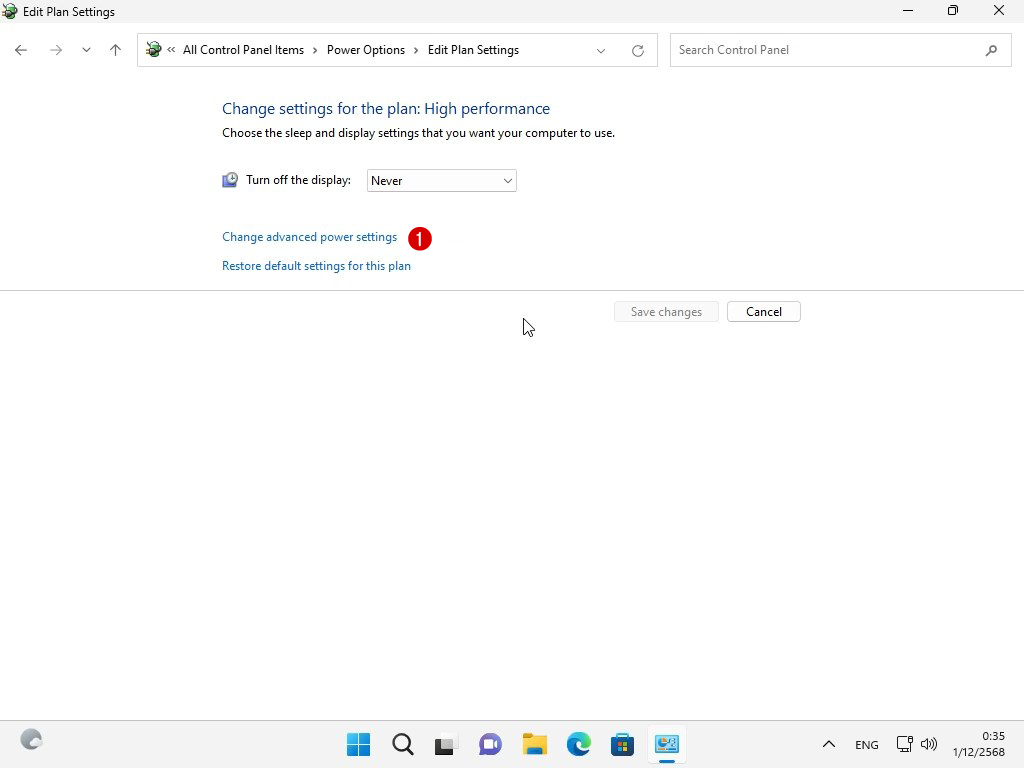The image size is (1024, 768).
Task: Open the address bar history dropdown
Action: pos(601,50)
